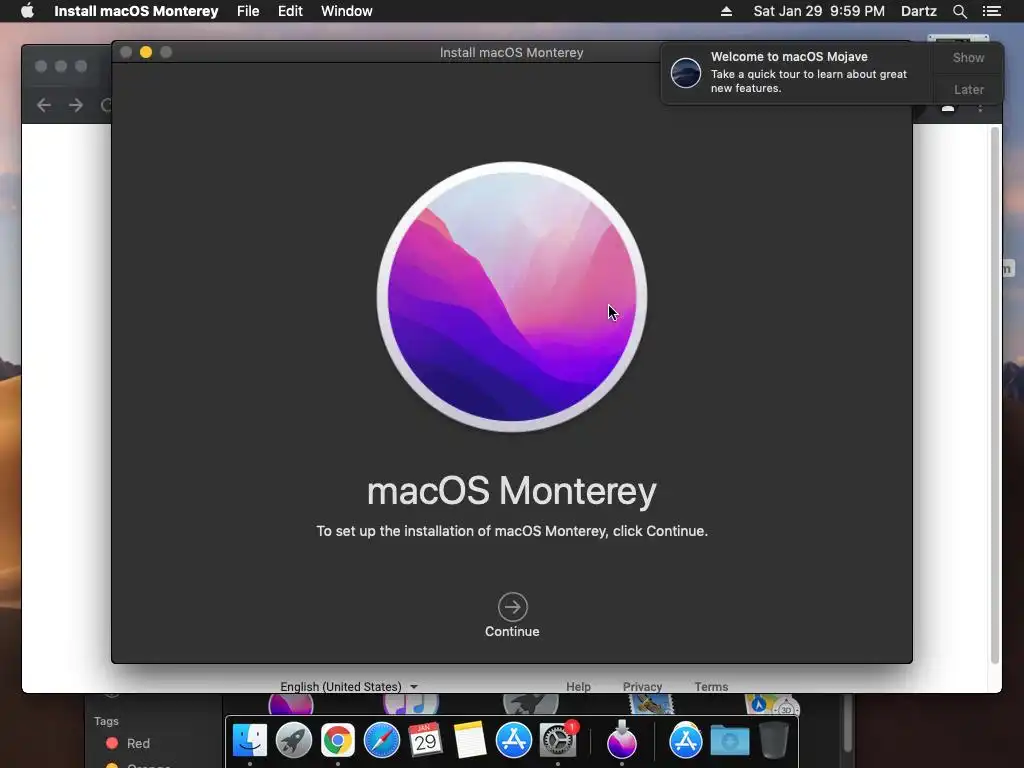The image size is (1024, 768).
Task: Open the Trash in the Dock
Action: (x=773, y=740)
